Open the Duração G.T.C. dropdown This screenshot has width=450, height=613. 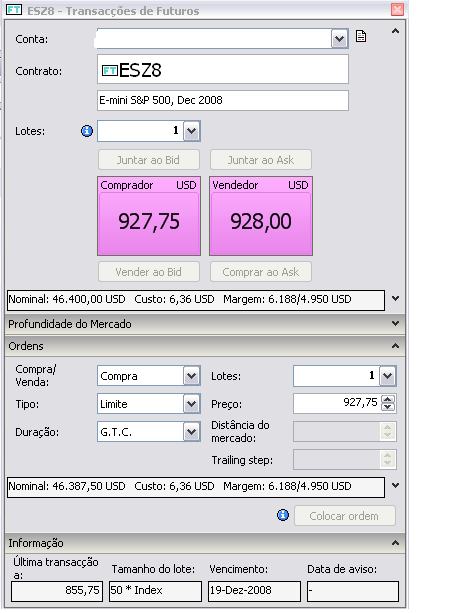tap(192, 432)
